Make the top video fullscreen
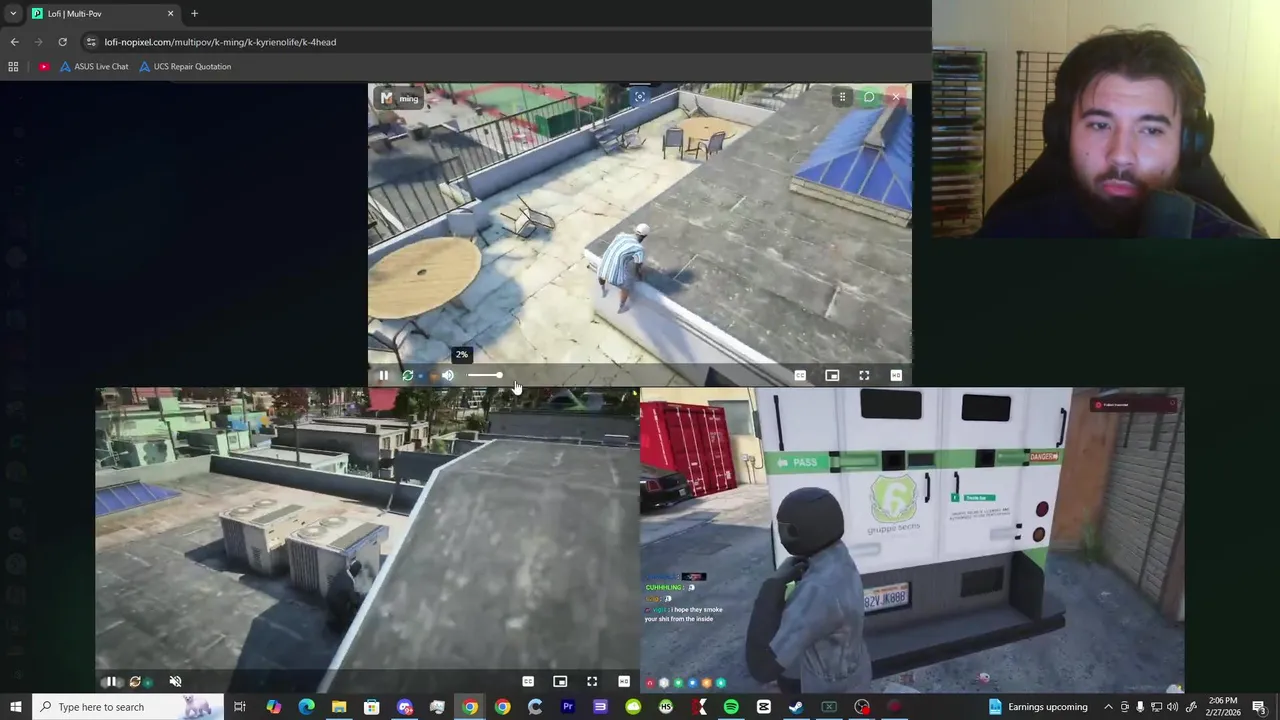Image resolution: width=1280 pixels, height=720 pixels. [864, 375]
